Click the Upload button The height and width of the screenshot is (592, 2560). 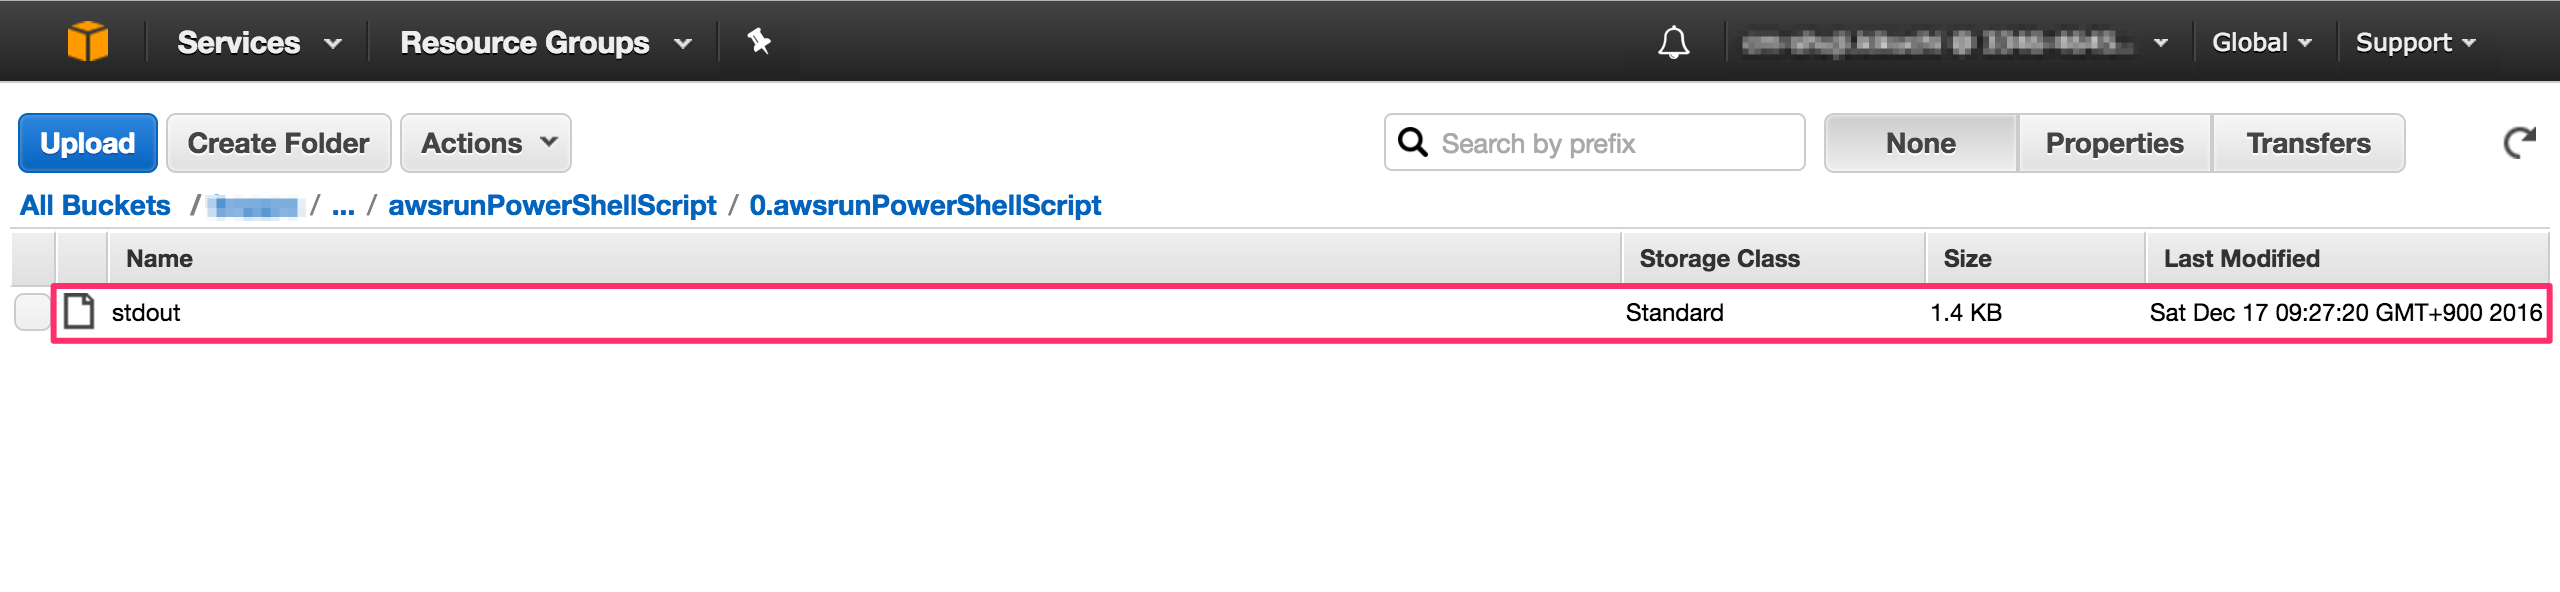tap(87, 142)
